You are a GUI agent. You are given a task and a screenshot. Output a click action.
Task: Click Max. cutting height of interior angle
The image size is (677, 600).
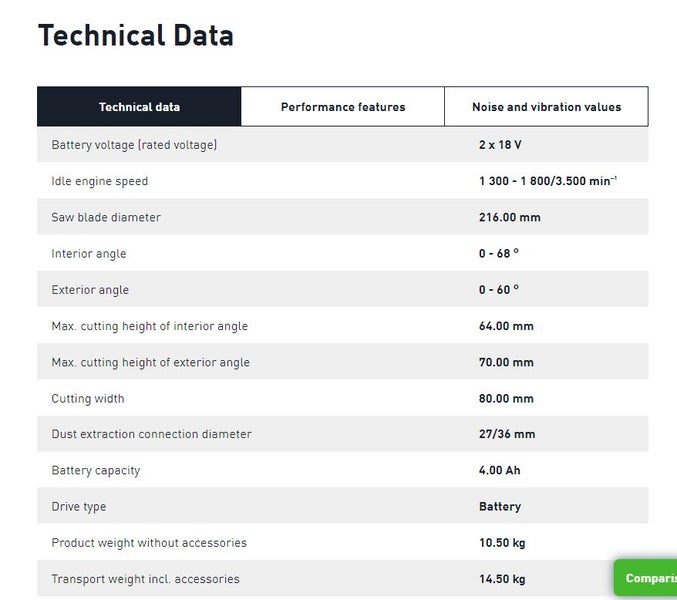(x=149, y=326)
